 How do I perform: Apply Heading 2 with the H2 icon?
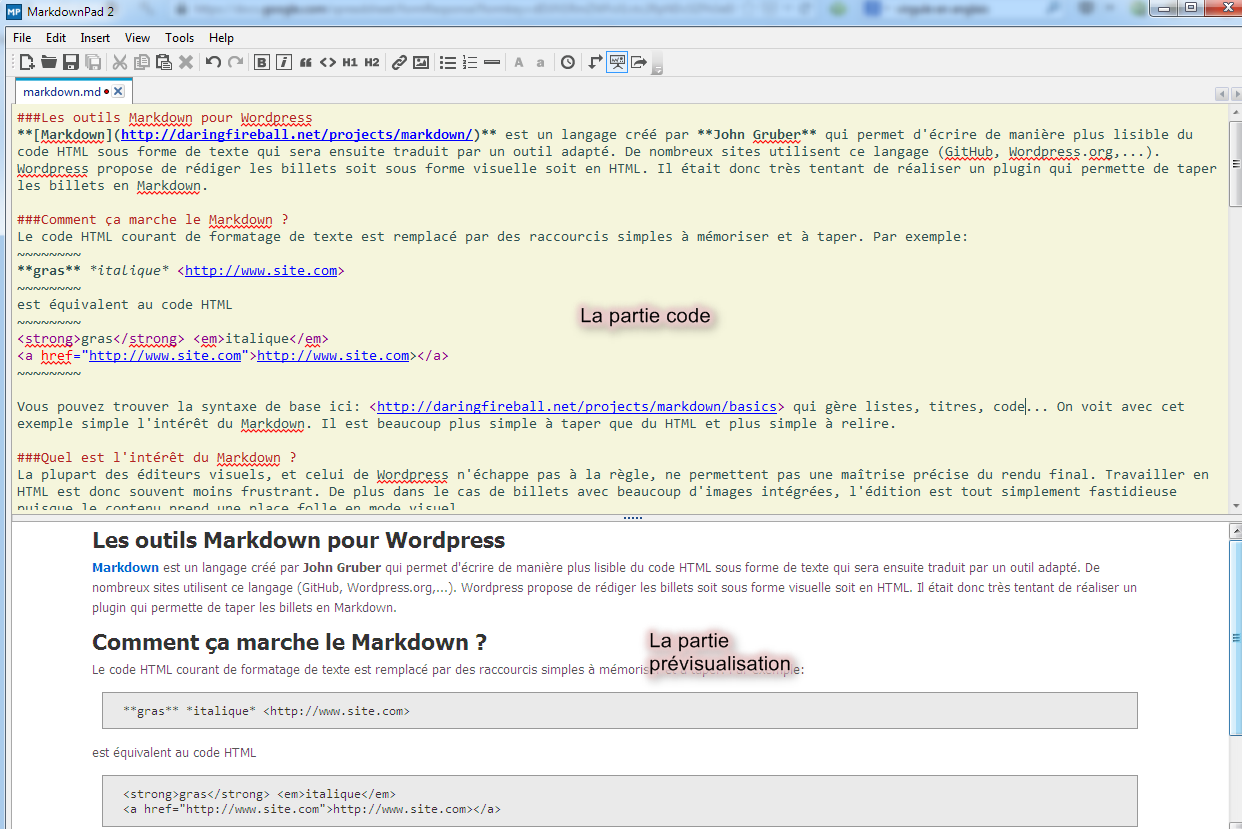[x=372, y=62]
